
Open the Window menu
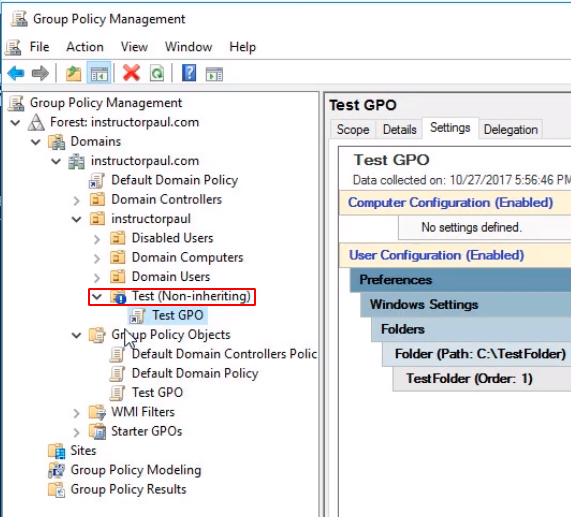189,47
